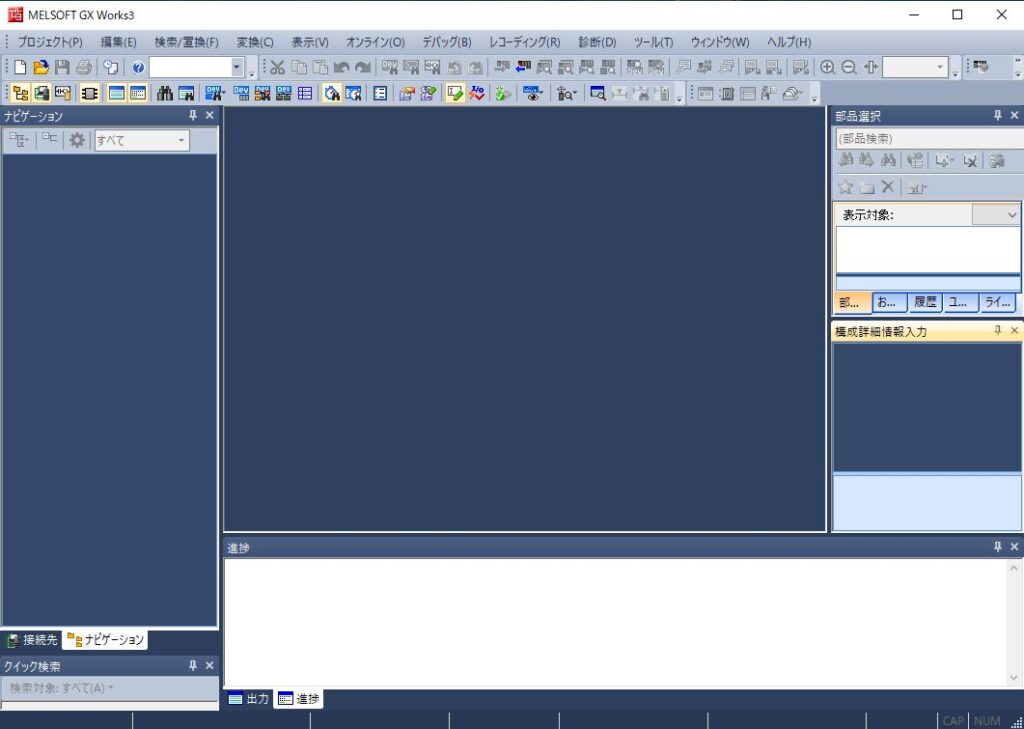Image resolution: width=1024 pixels, height=729 pixels.
Task: Select the 接続先 tab
Action: 32,640
